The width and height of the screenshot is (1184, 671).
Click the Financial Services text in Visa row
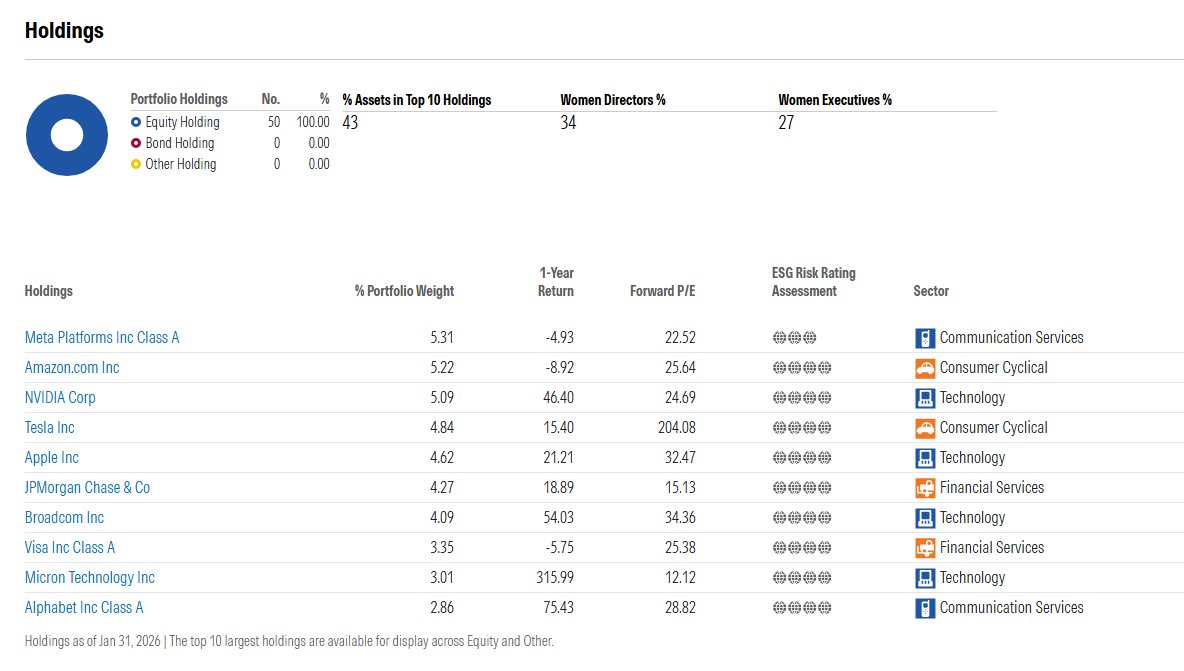pos(991,548)
